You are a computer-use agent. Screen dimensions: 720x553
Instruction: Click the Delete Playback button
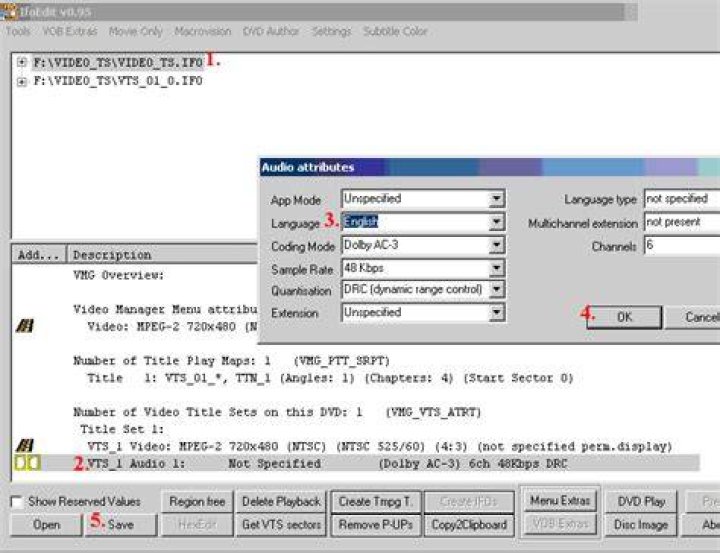click(x=281, y=502)
